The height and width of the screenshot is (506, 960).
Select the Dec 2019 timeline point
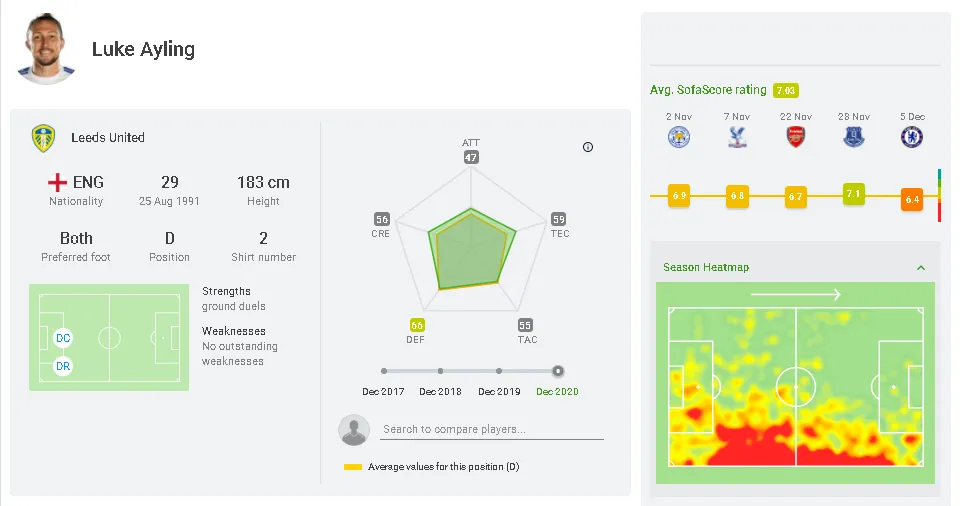click(499, 371)
